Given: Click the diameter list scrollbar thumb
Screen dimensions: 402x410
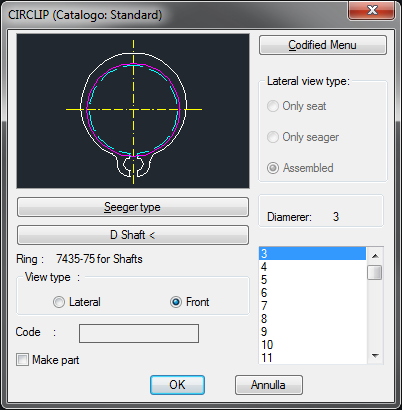Looking at the screenshot, I should click(375, 272).
